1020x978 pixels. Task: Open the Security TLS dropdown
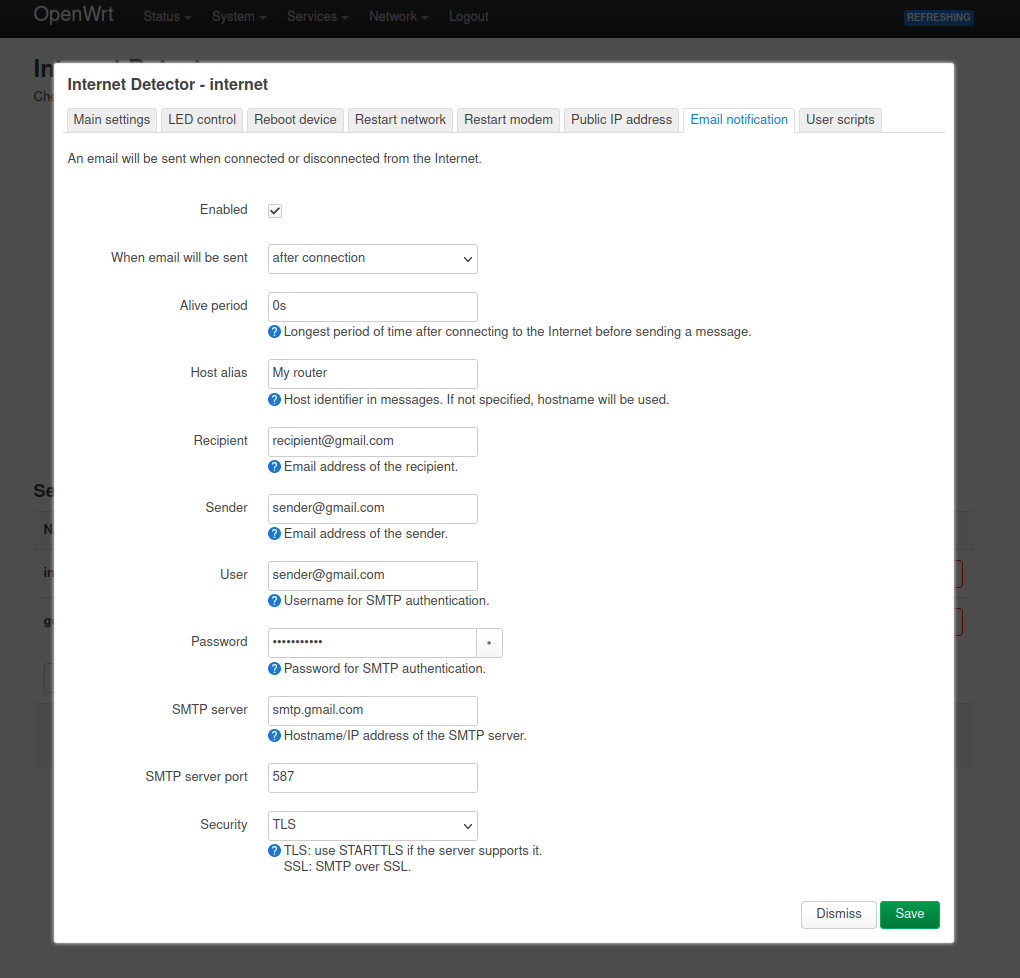point(372,825)
